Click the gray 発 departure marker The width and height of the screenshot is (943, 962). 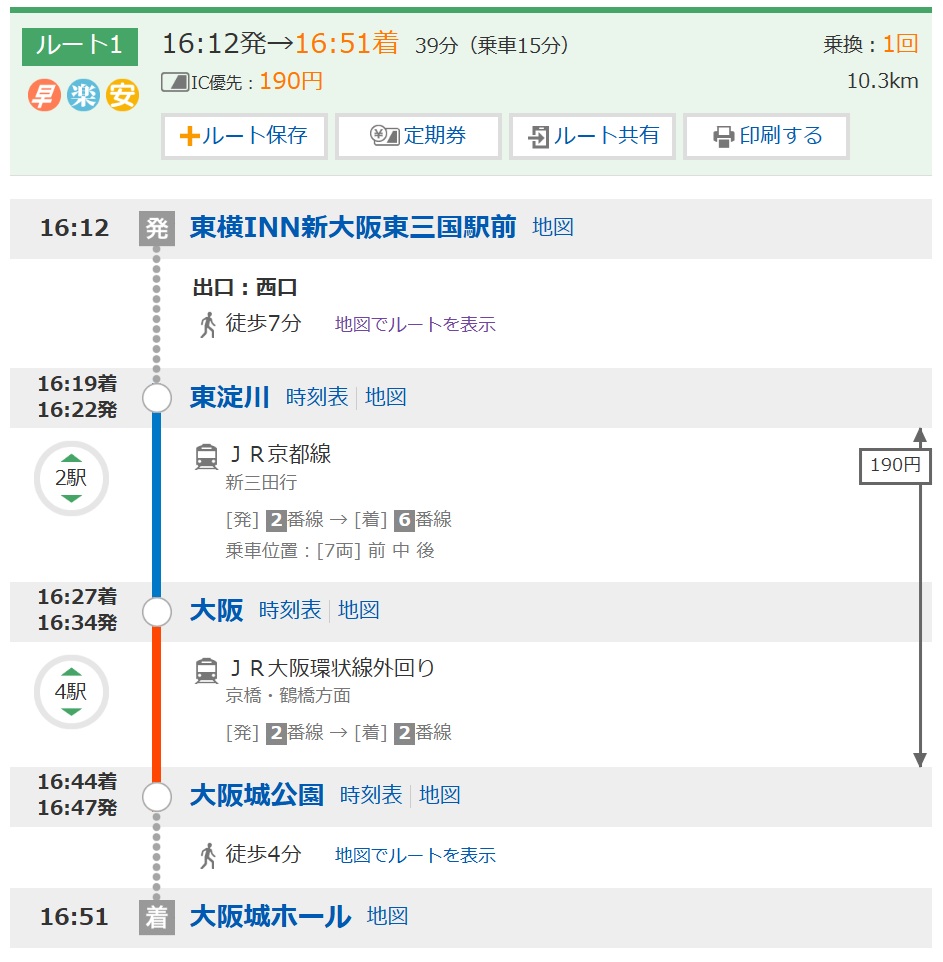click(x=157, y=228)
